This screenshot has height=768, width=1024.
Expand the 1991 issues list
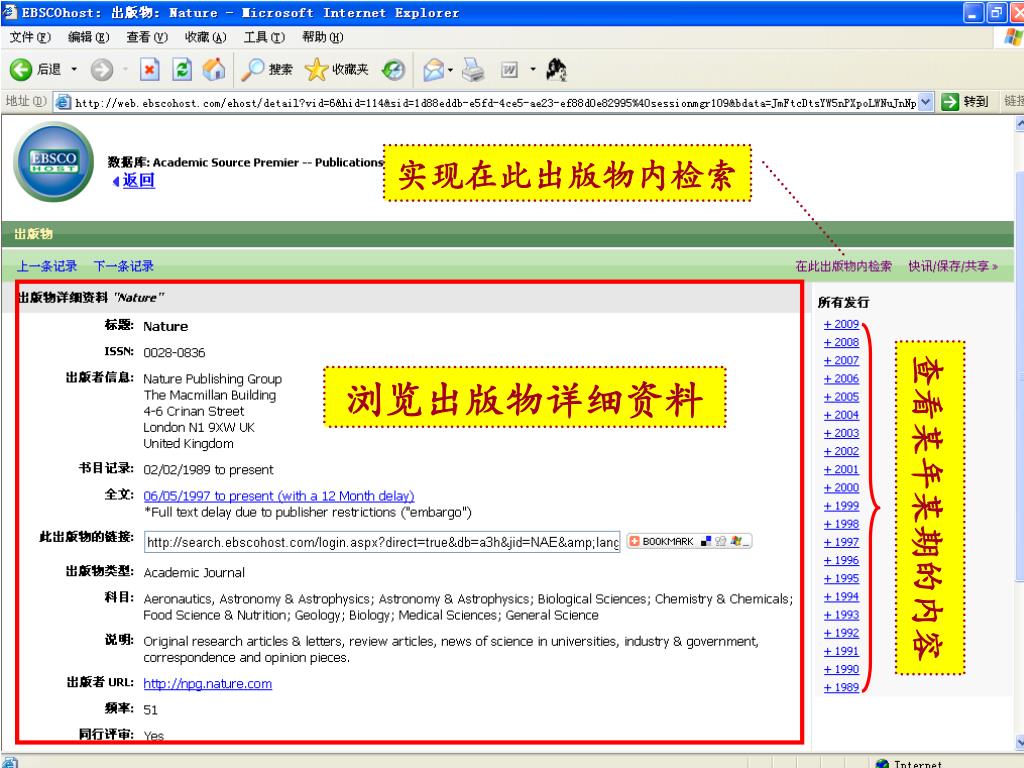point(841,651)
